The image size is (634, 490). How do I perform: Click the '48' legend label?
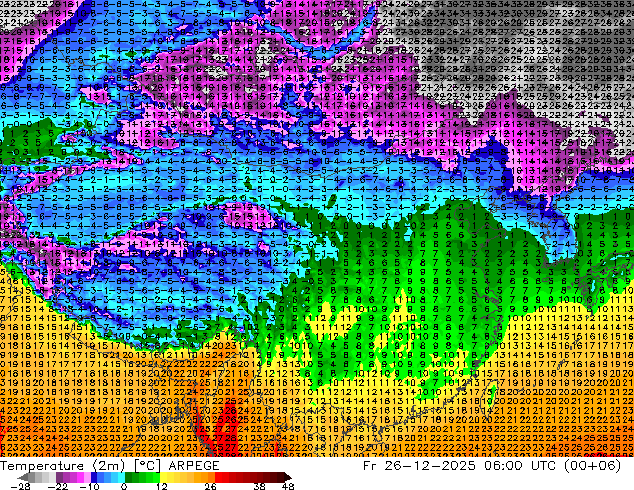pos(288,486)
